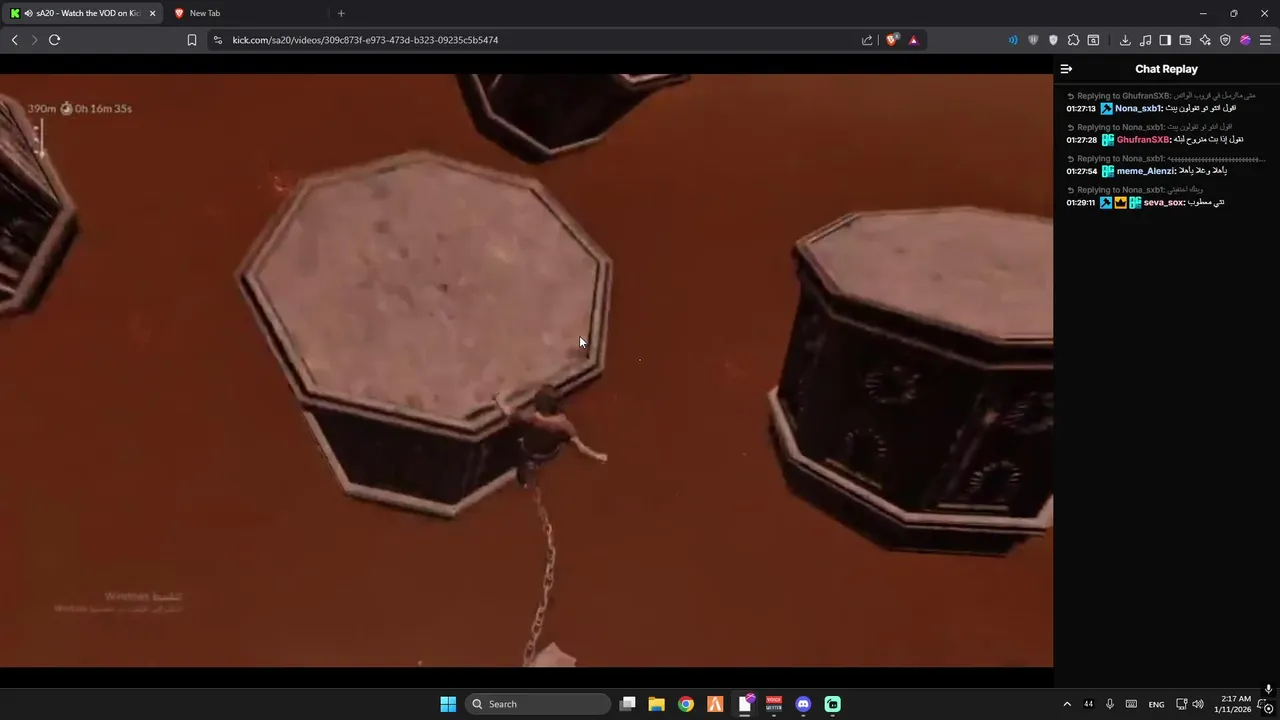Open the Windows Start menu
Image resolution: width=1280 pixels, height=720 pixels.
point(448,704)
